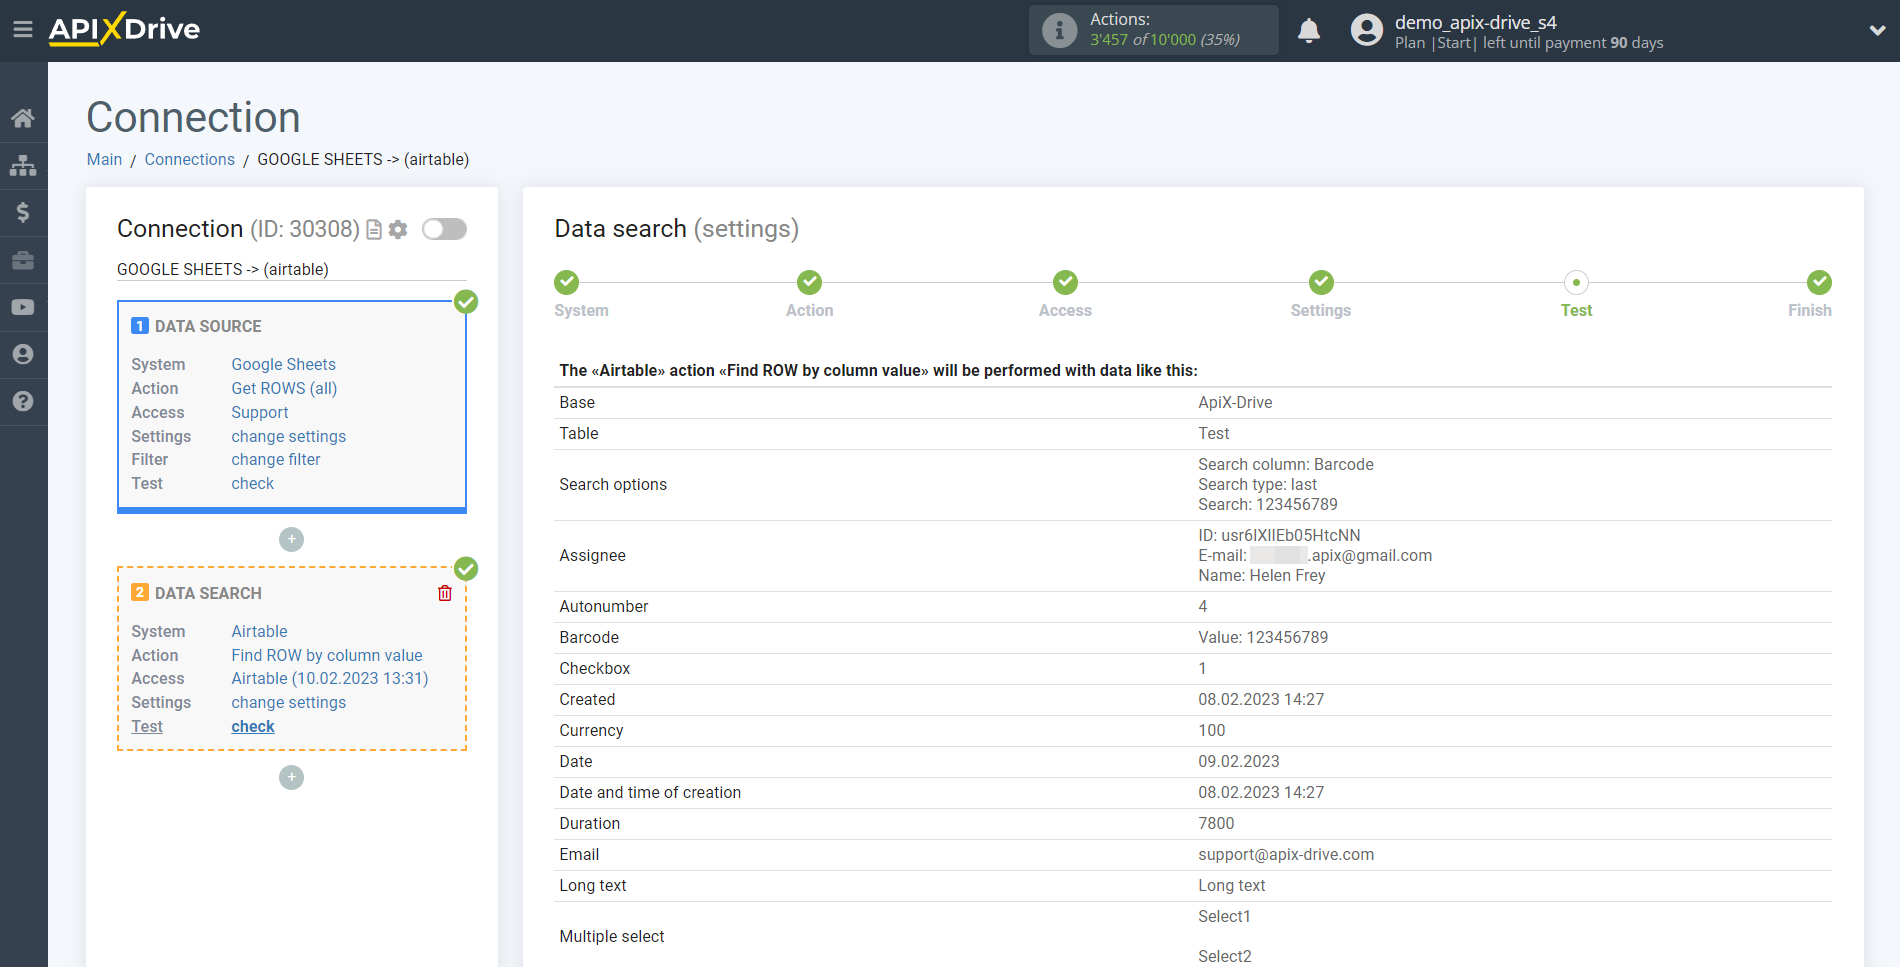Click the ApiX-Drive logo

[124, 29]
